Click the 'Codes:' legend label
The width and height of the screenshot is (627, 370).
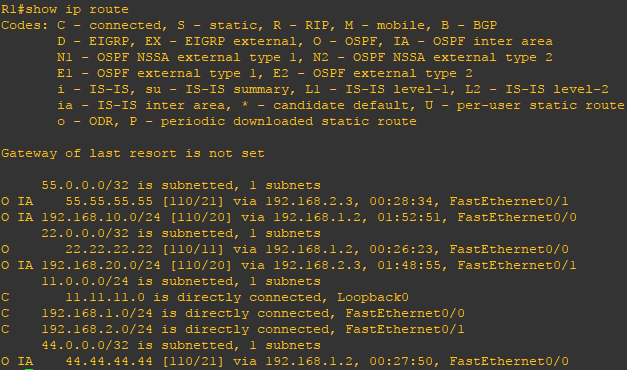25,25
